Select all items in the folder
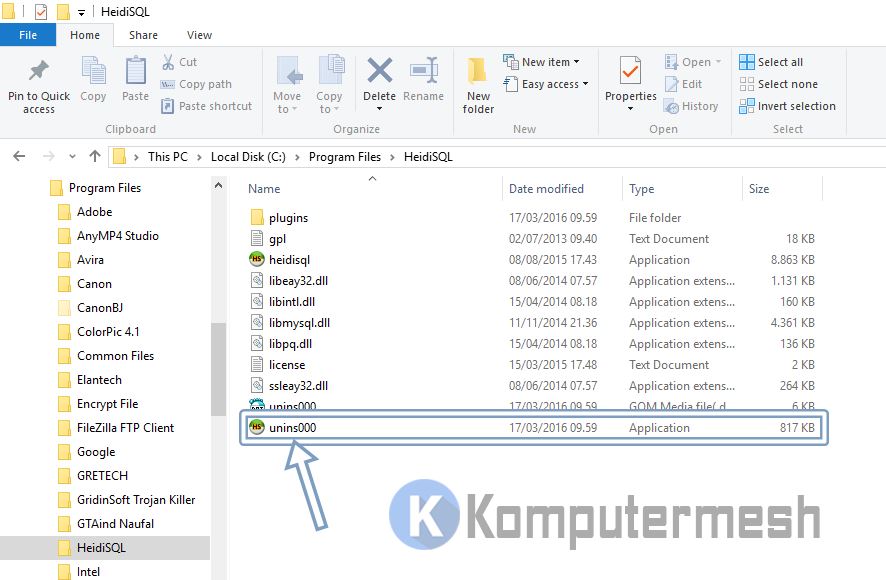Viewport: 886px width, 580px height. click(780, 61)
